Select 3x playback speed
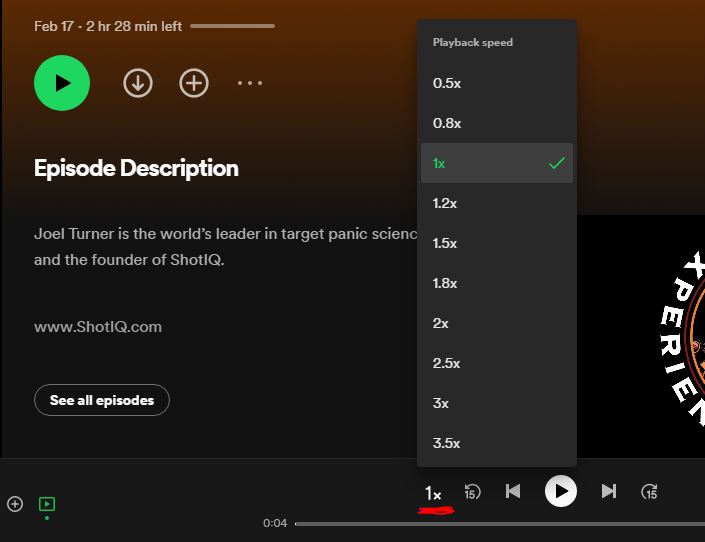Viewport: 705px width, 542px height. 497,403
